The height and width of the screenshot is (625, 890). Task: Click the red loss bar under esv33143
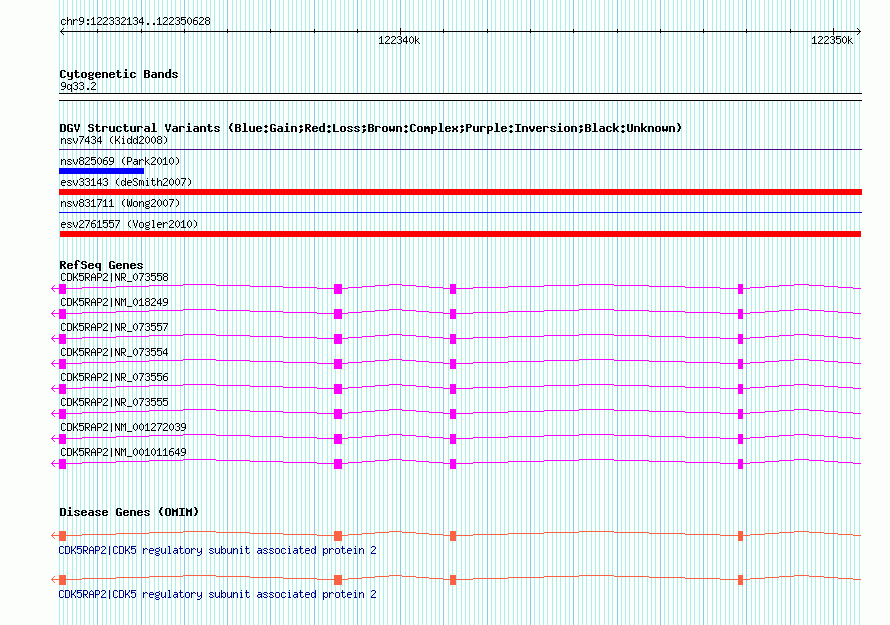pos(460,192)
